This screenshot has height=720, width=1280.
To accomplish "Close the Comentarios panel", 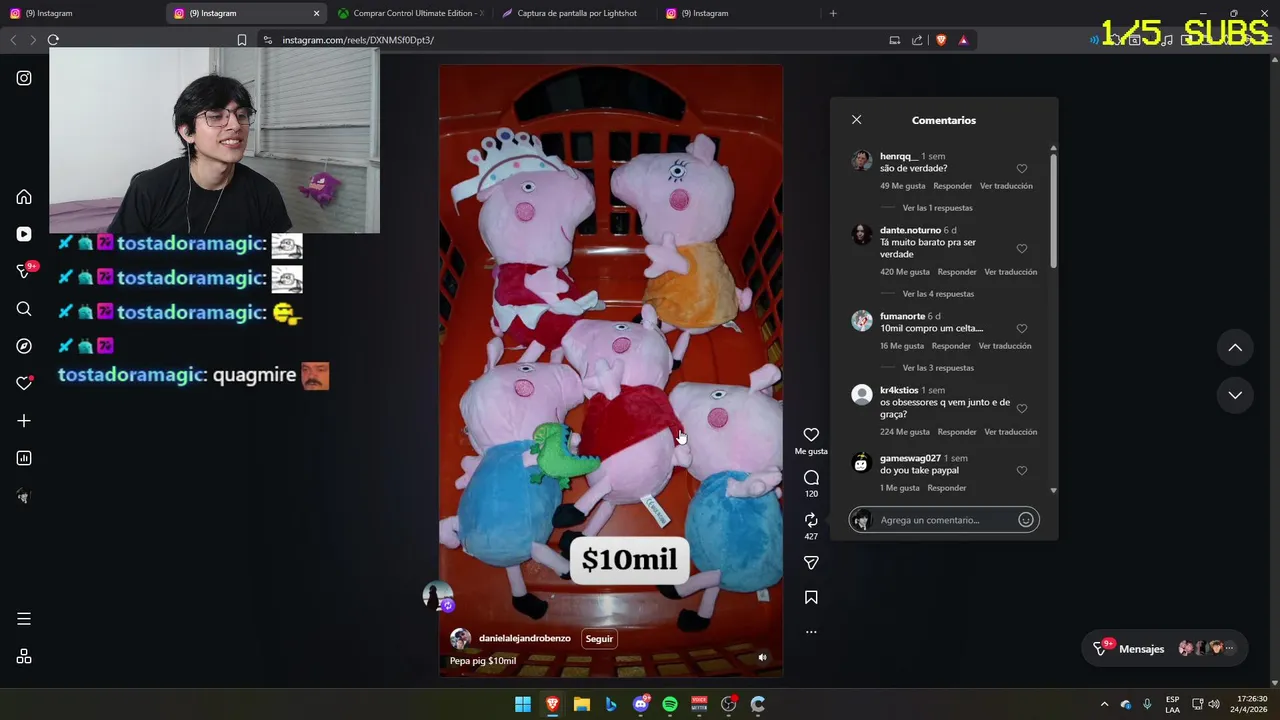I will (x=856, y=119).
